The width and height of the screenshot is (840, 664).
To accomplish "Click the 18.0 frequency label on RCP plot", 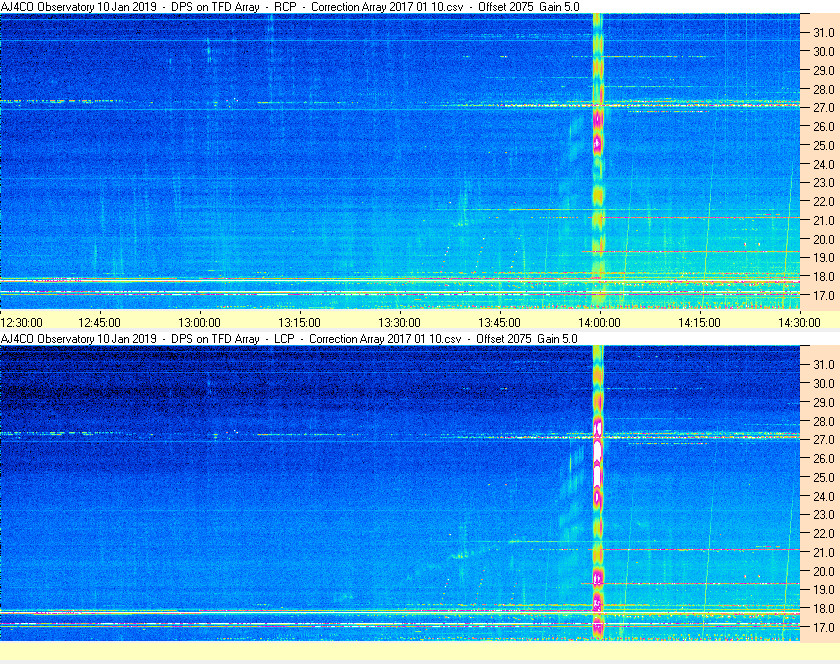I will pos(824,277).
